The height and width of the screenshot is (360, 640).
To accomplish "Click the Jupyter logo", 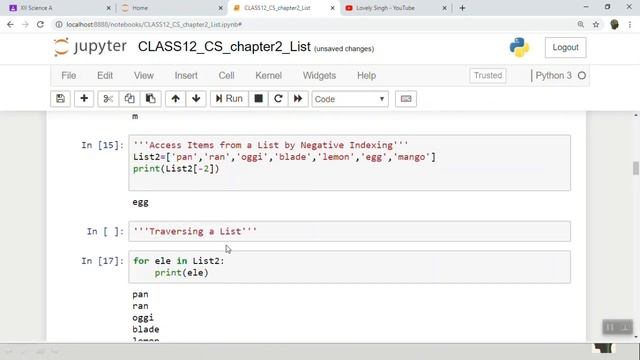I will tap(90, 47).
